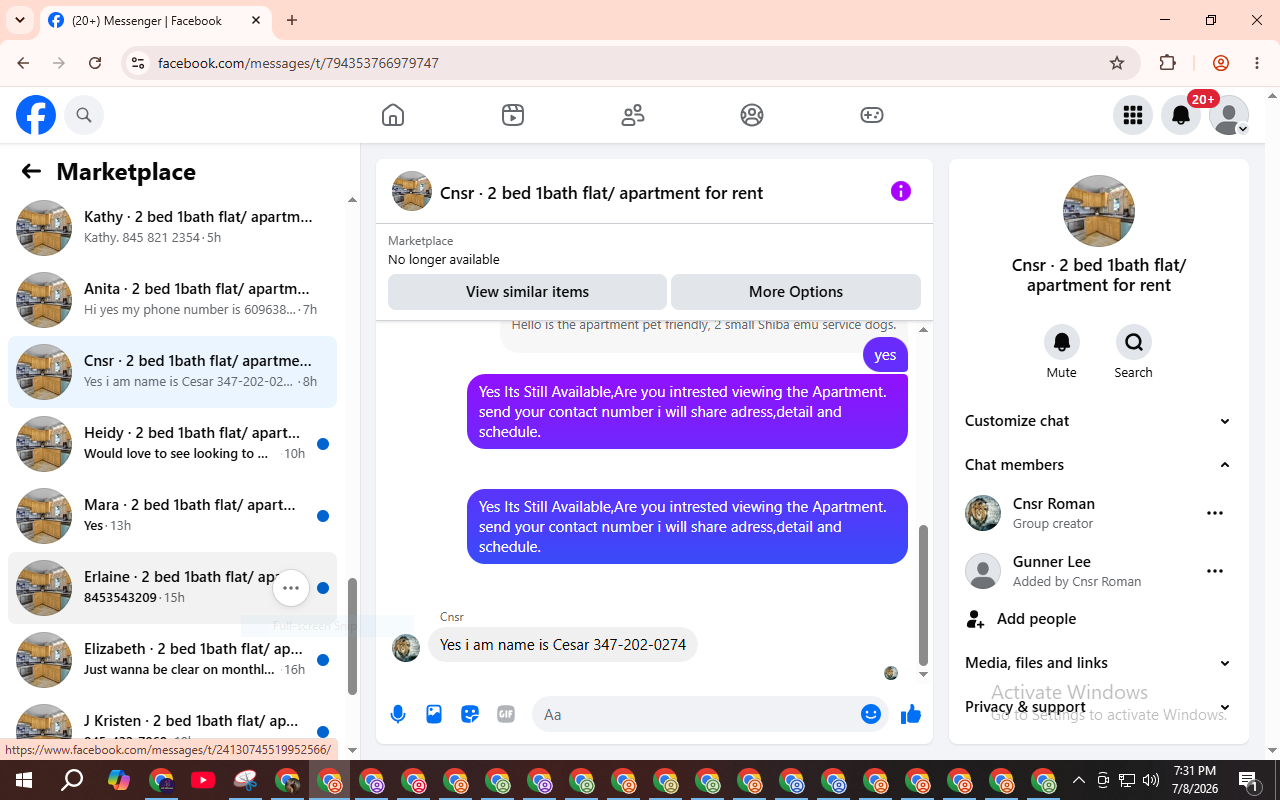
Task: Collapse the Chat members section
Action: [1099, 465]
